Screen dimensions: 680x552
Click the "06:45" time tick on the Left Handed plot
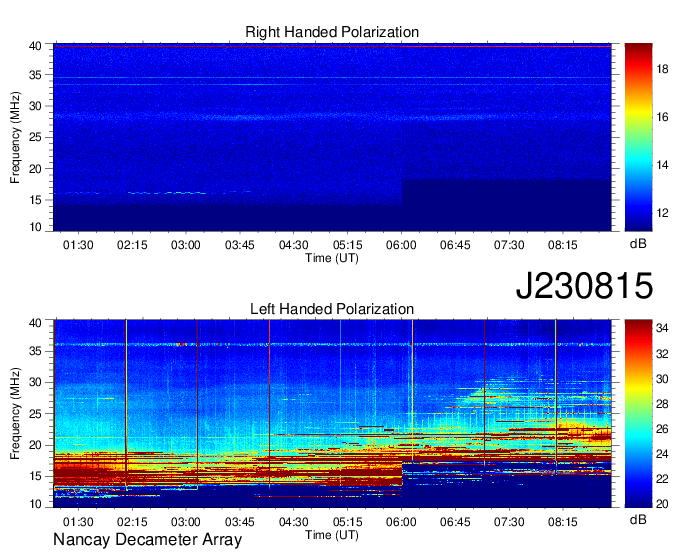click(x=455, y=522)
